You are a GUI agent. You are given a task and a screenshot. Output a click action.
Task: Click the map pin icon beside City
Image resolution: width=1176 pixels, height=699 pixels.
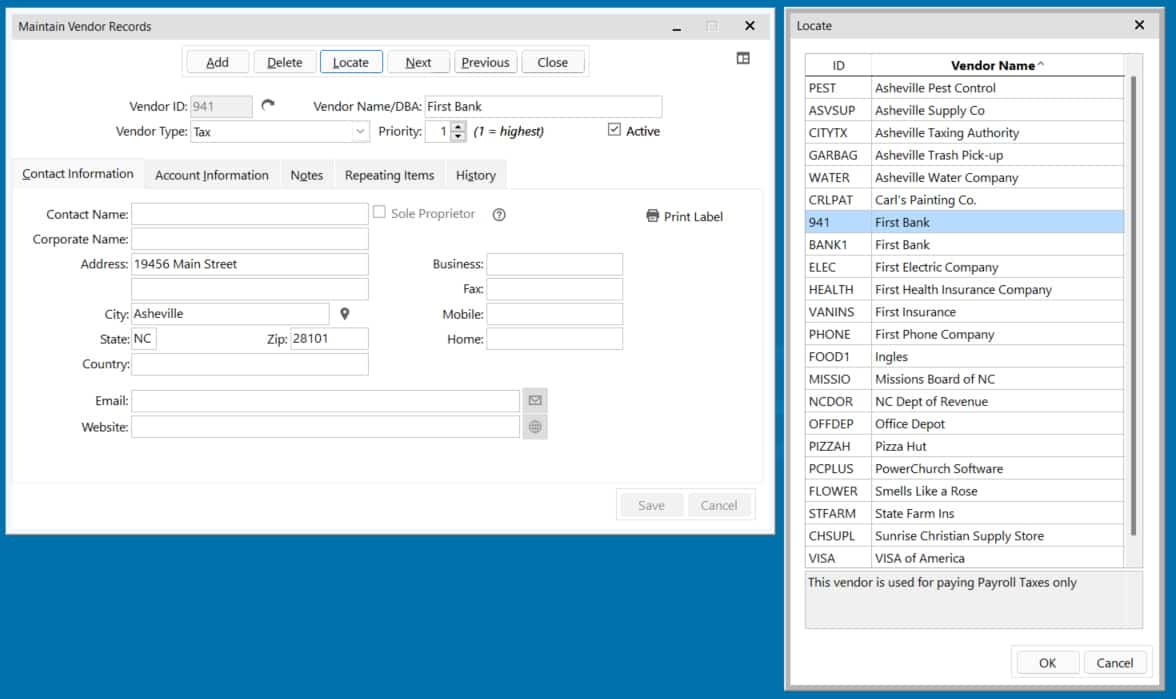(x=344, y=314)
